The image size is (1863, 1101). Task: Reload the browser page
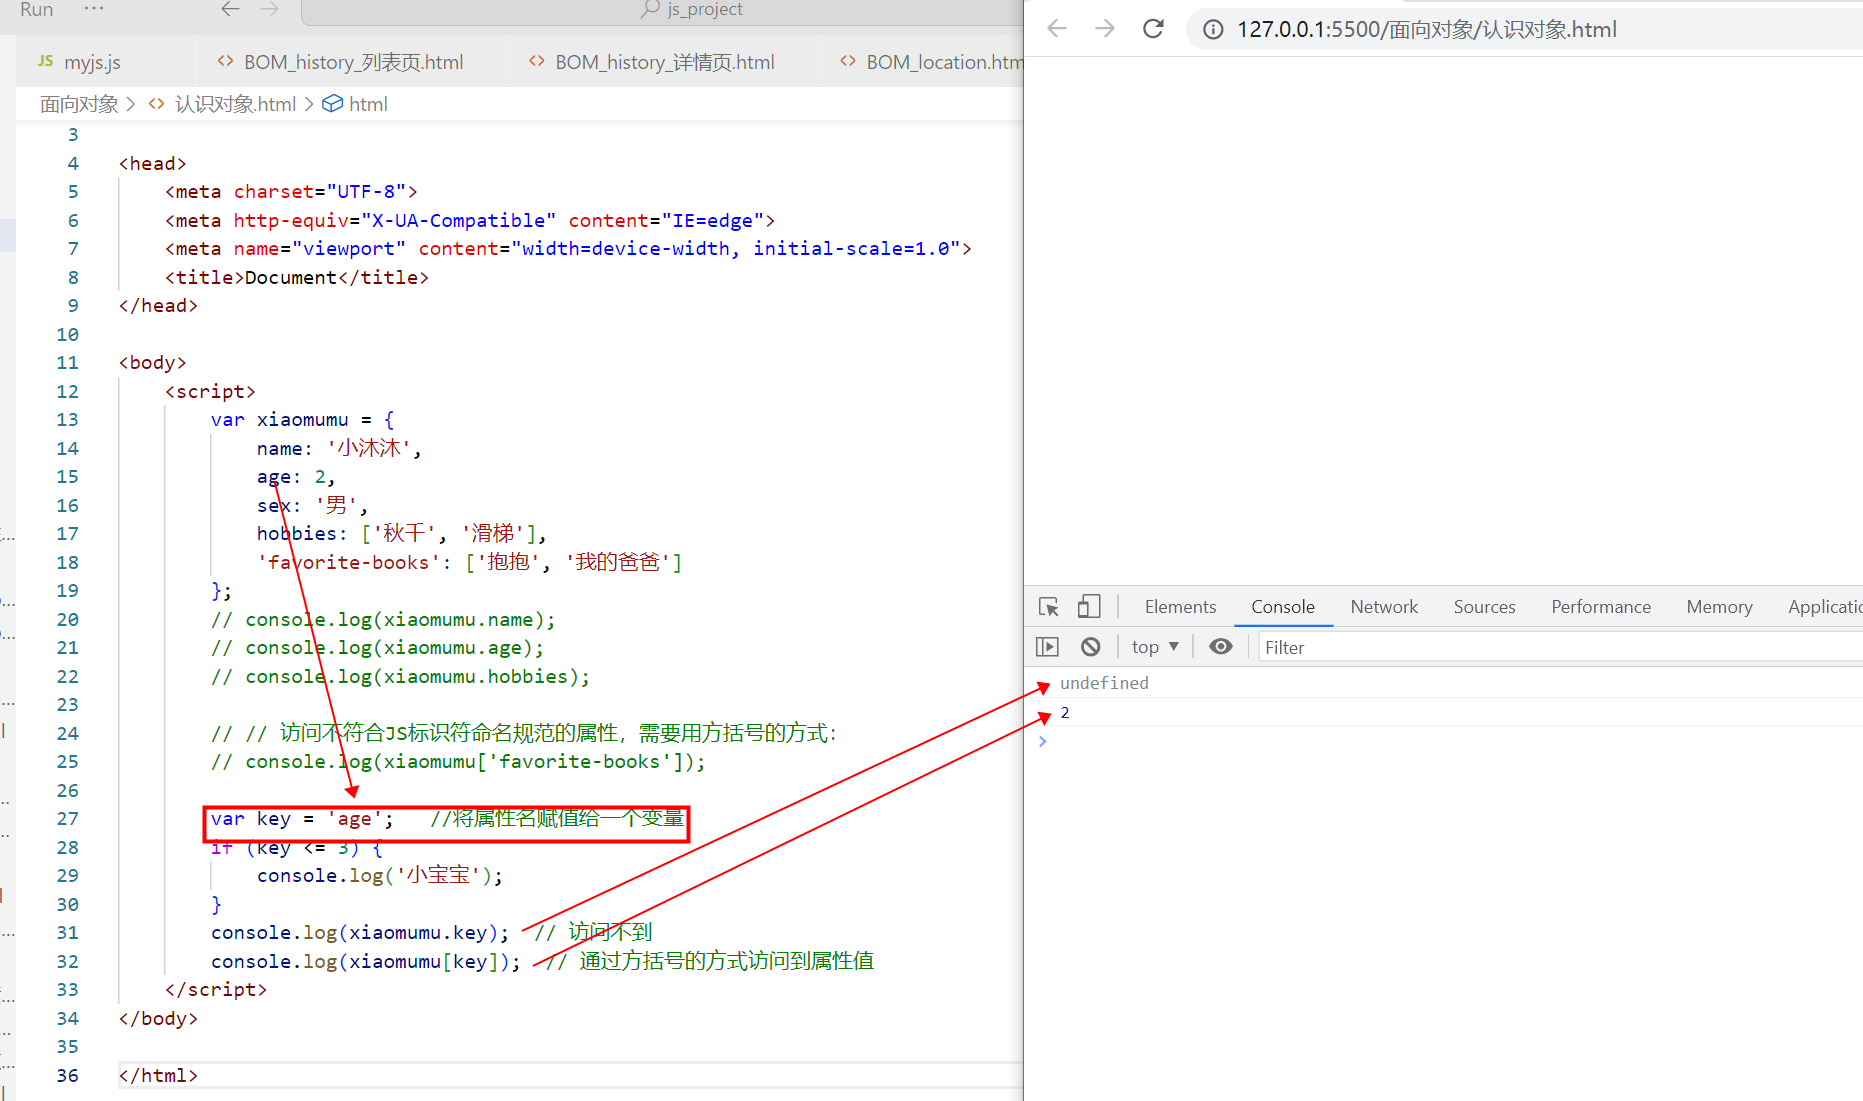pyautogui.click(x=1153, y=29)
